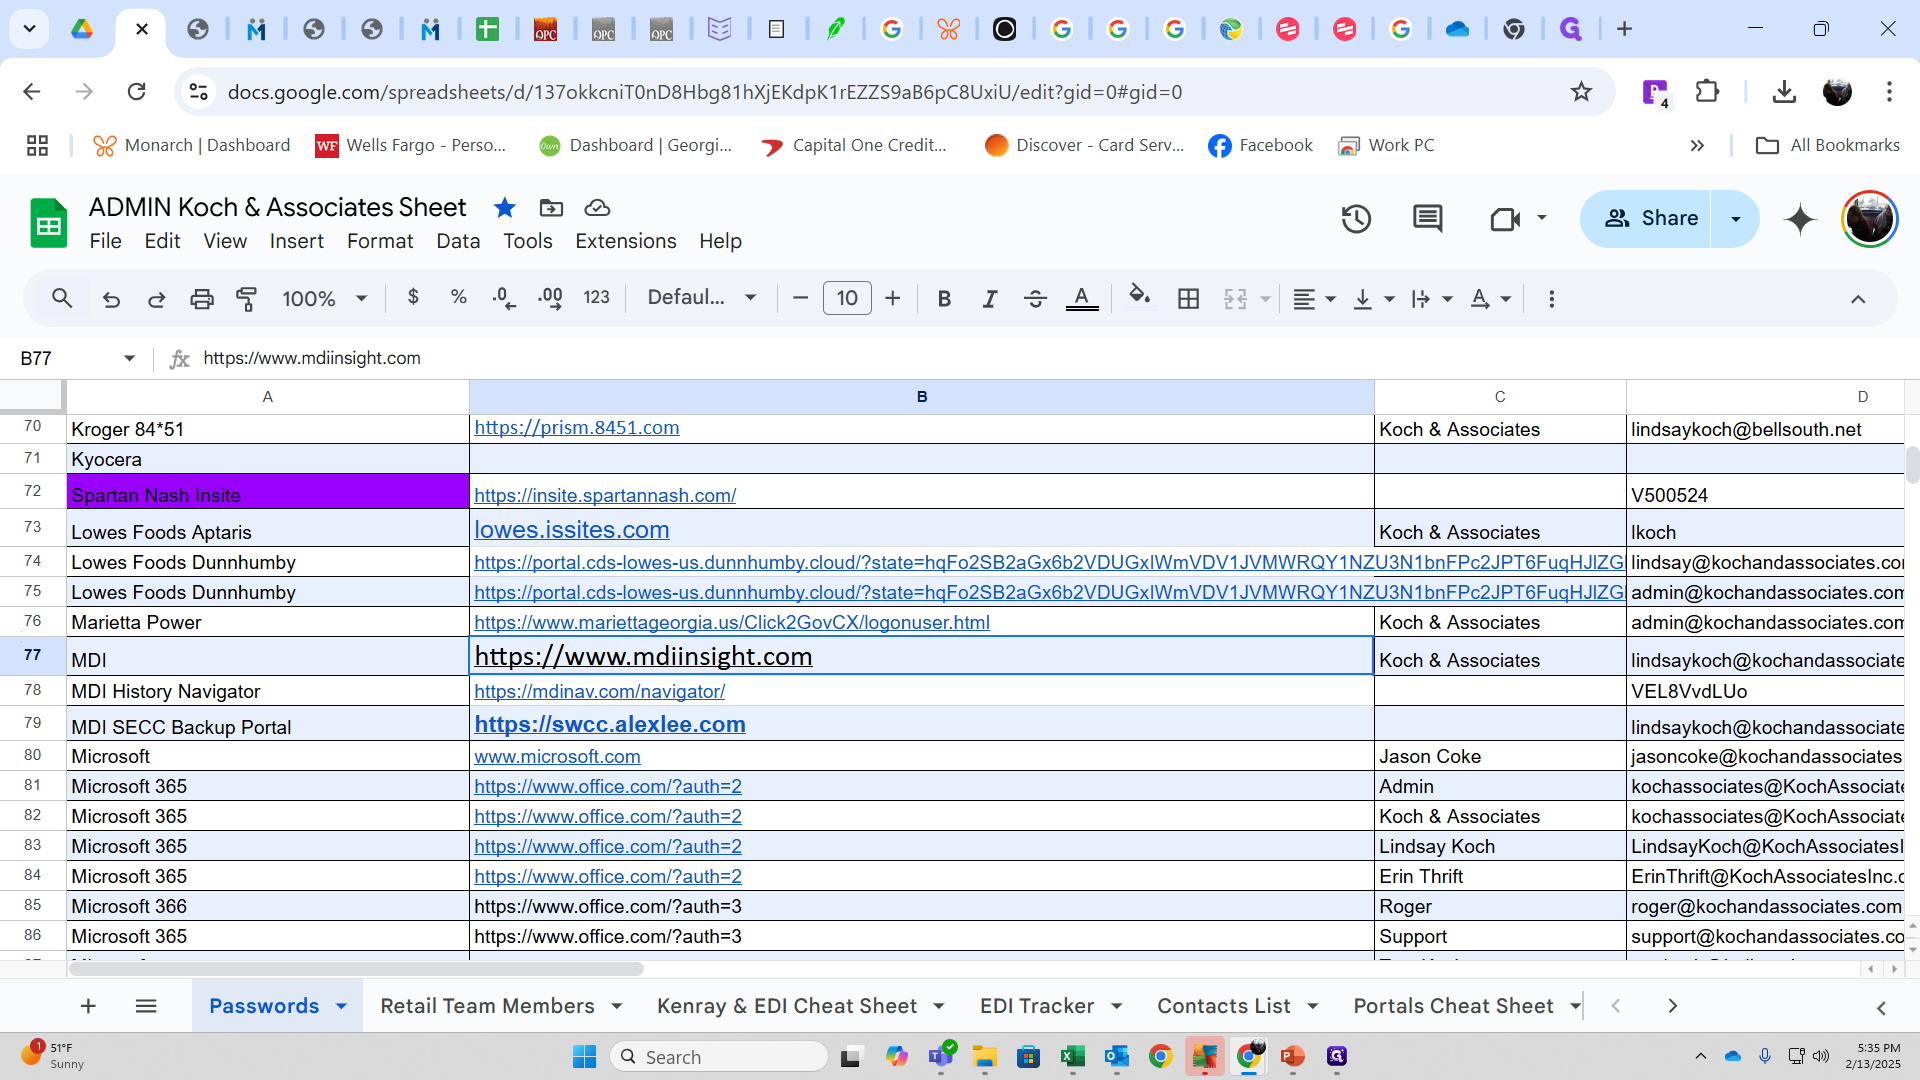This screenshot has width=1920, height=1080.
Task: Open the toolbar more options menu
Action: (1552, 298)
